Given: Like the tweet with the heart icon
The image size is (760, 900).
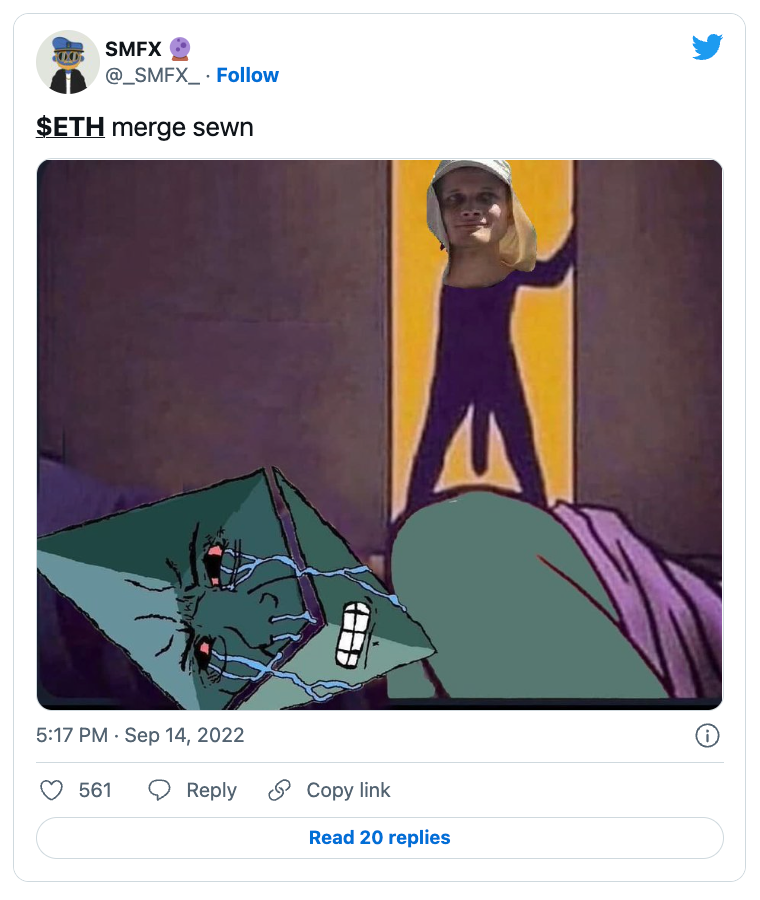Looking at the screenshot, I should pyautogui.click(x=51, y=790).
